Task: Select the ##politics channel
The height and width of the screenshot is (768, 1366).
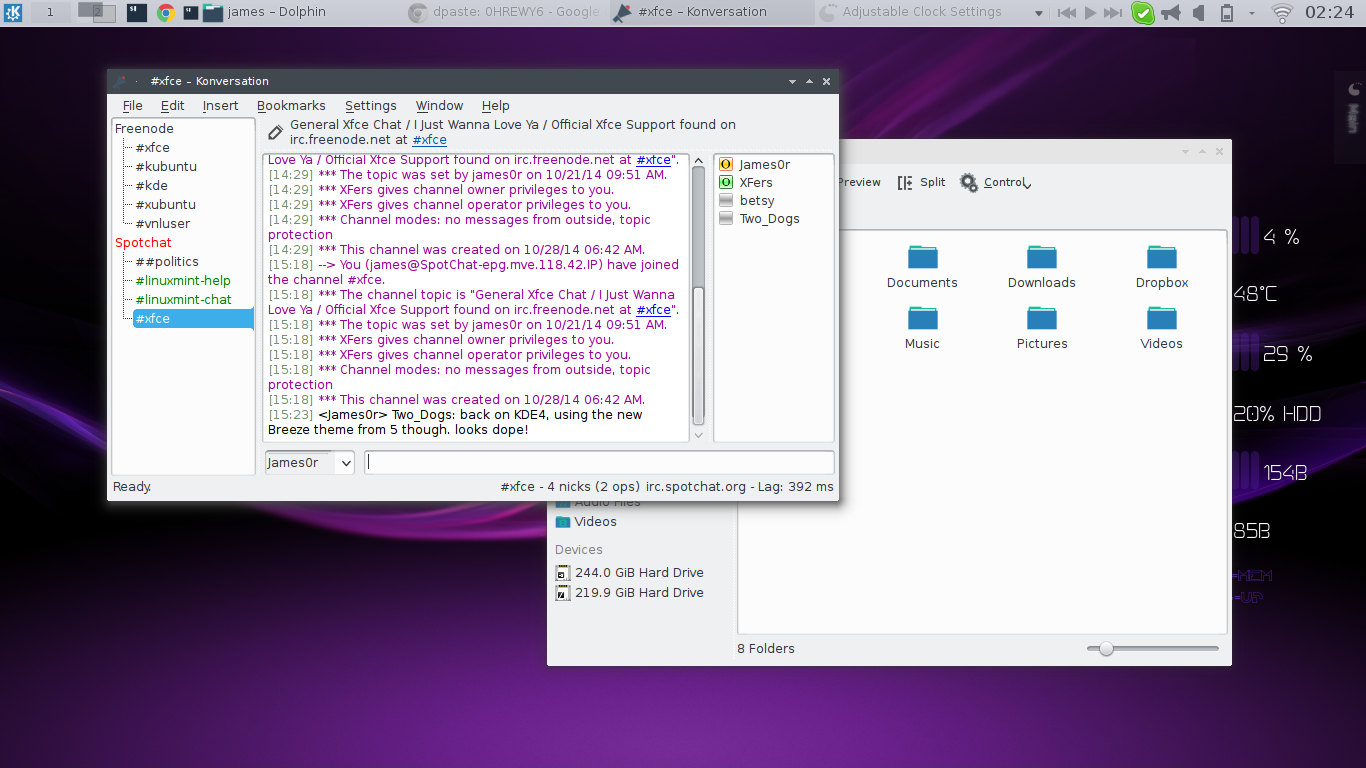Action: [167, 262]
